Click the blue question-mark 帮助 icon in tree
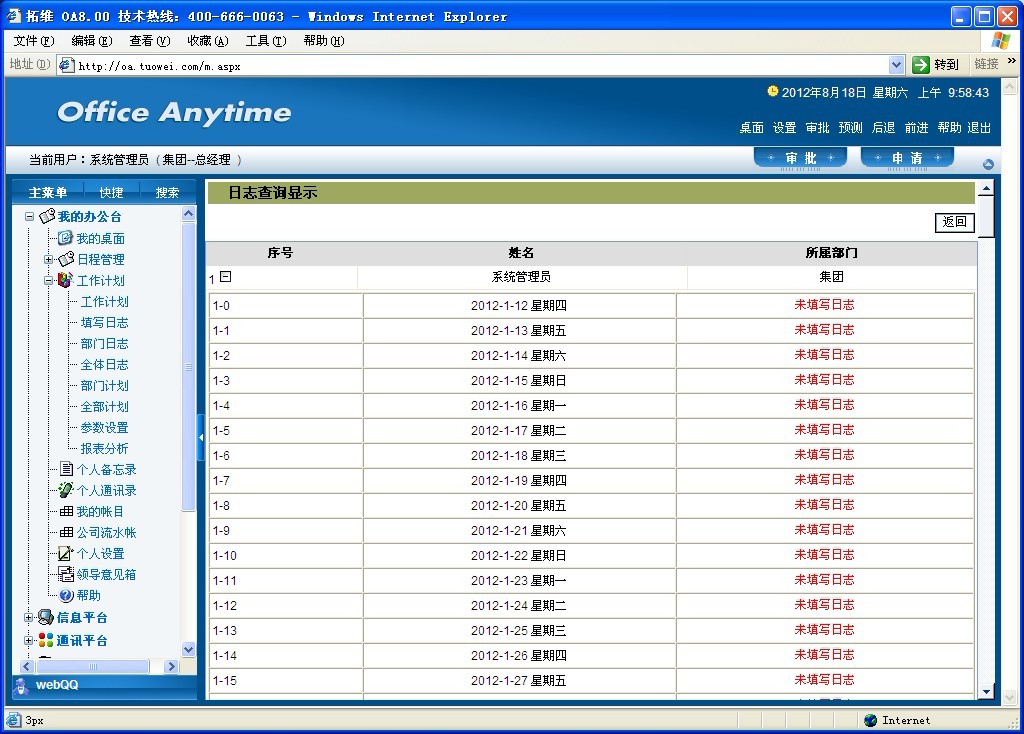1024x734 pixels. tap(66, 595)
